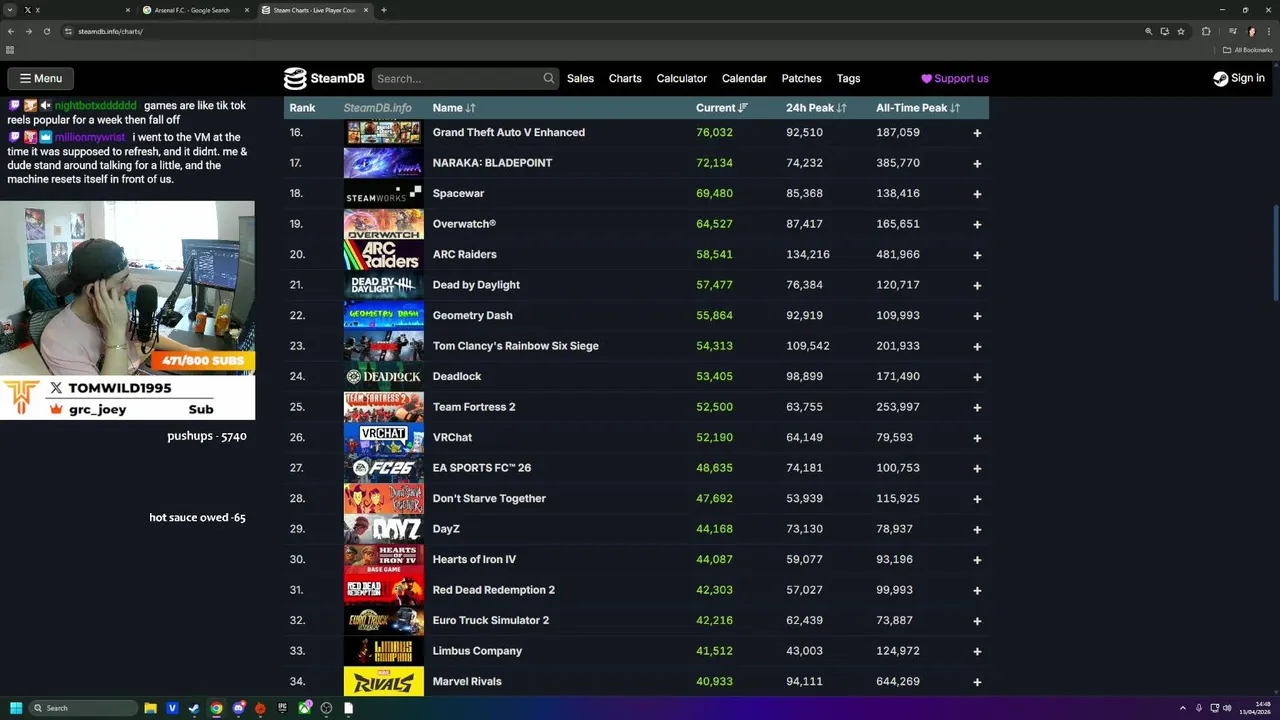
Task: Open Chrome three-dot menu
Action: pos(1269,31)
